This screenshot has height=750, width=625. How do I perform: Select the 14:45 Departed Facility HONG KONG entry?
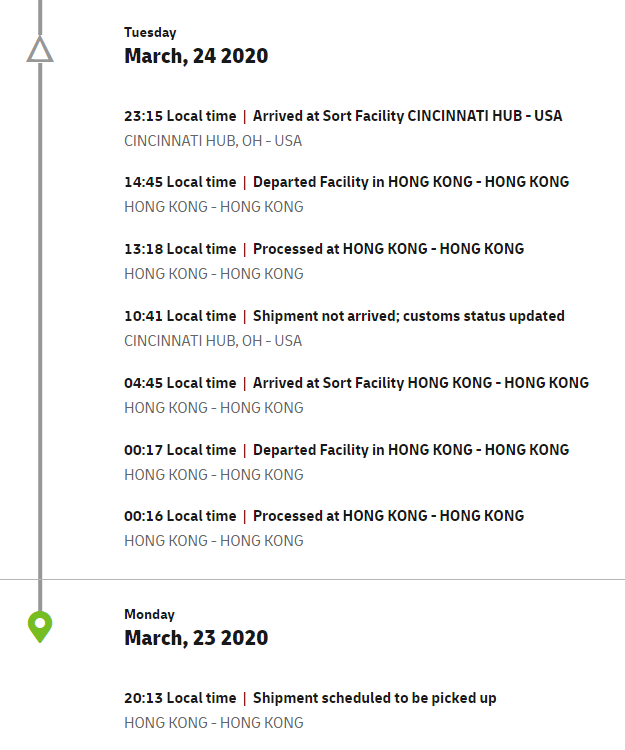coord(410,182)
